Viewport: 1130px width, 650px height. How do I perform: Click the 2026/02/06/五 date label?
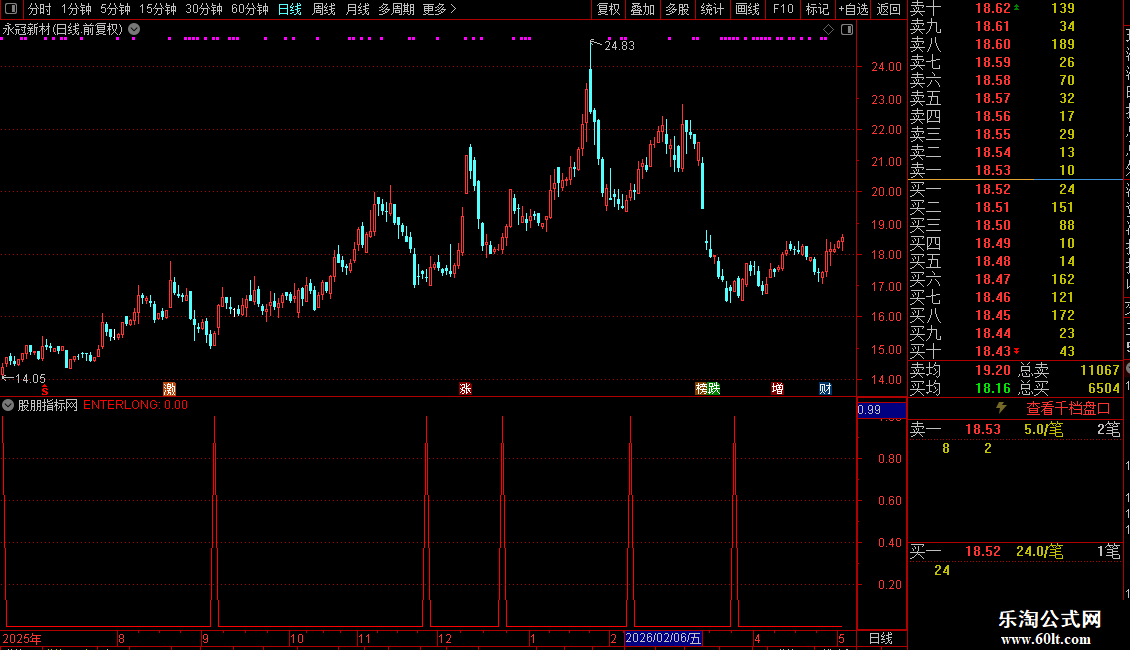663,638
